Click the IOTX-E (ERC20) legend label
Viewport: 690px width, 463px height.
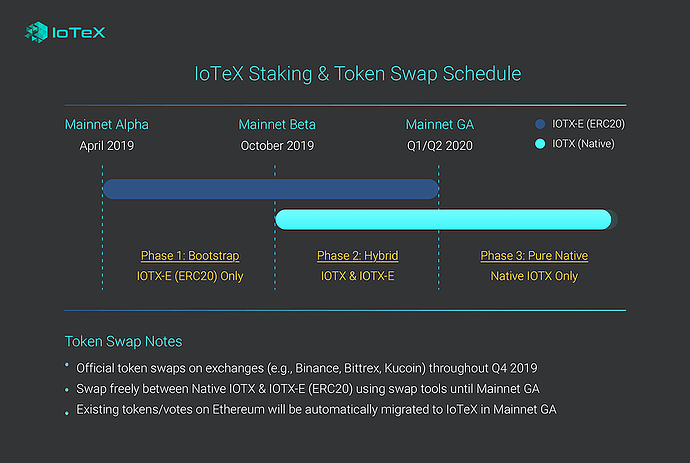pos(588,124)
